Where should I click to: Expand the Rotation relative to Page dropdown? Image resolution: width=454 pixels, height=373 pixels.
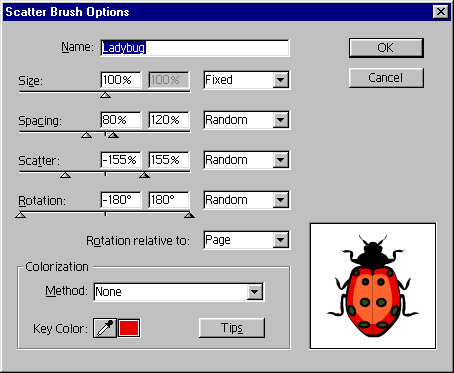246,240
